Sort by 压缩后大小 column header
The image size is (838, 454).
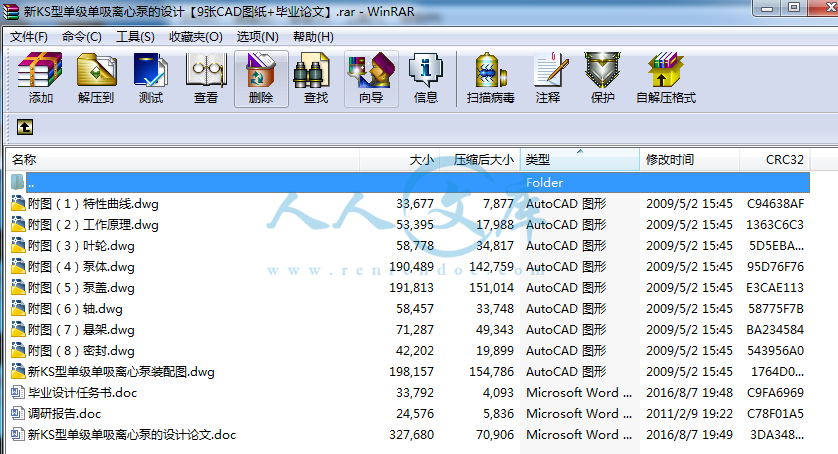[480, 159]
